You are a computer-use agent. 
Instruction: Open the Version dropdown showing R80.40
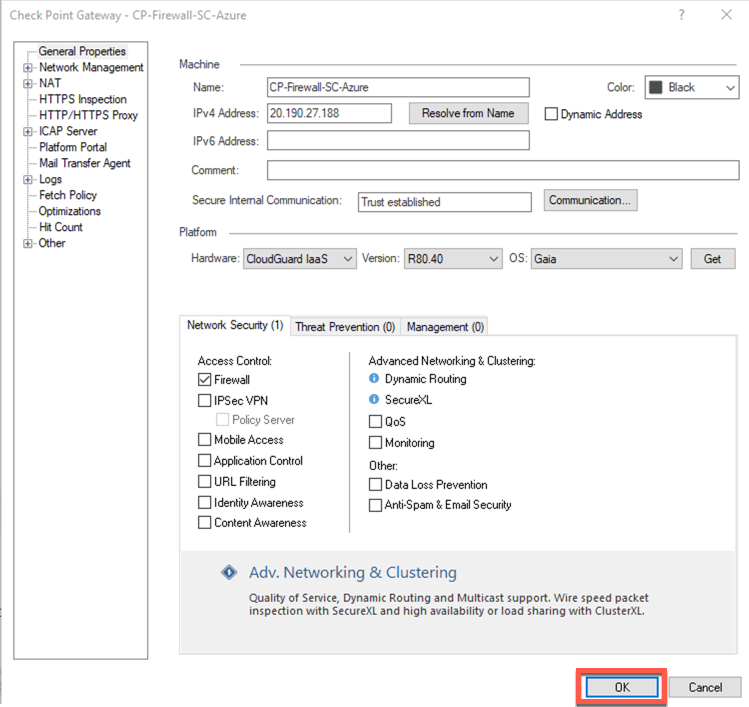click(x=453, y=258)
